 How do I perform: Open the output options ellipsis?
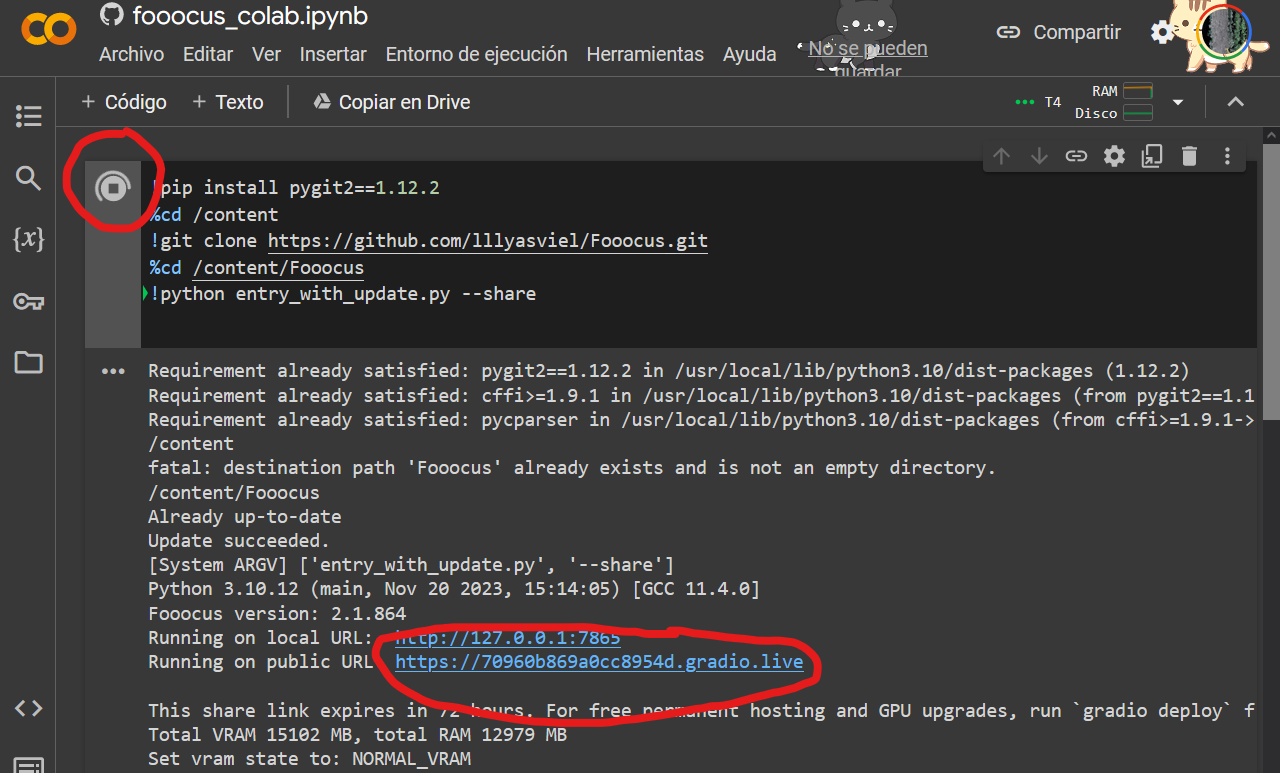(113, 371)
